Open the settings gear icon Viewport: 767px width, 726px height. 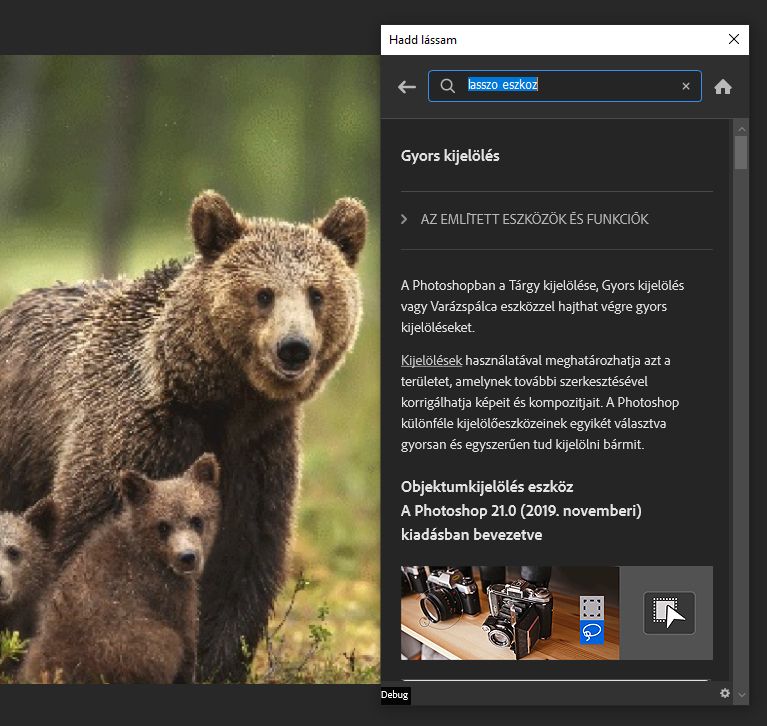point(725,693)
